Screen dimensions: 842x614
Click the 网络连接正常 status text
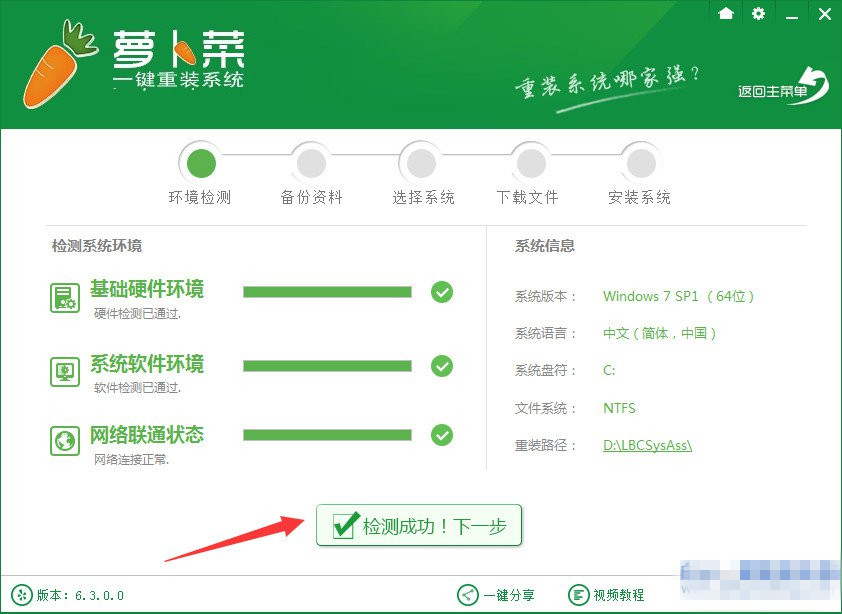132,459
